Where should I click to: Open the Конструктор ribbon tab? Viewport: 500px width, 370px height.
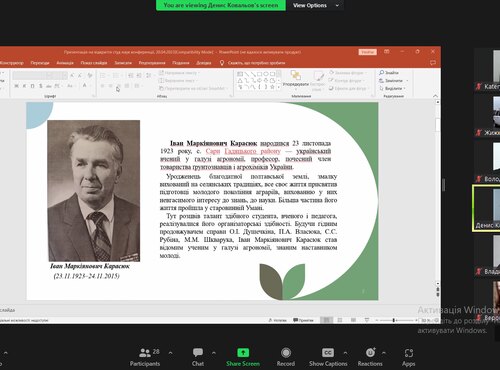coord(12,63)
